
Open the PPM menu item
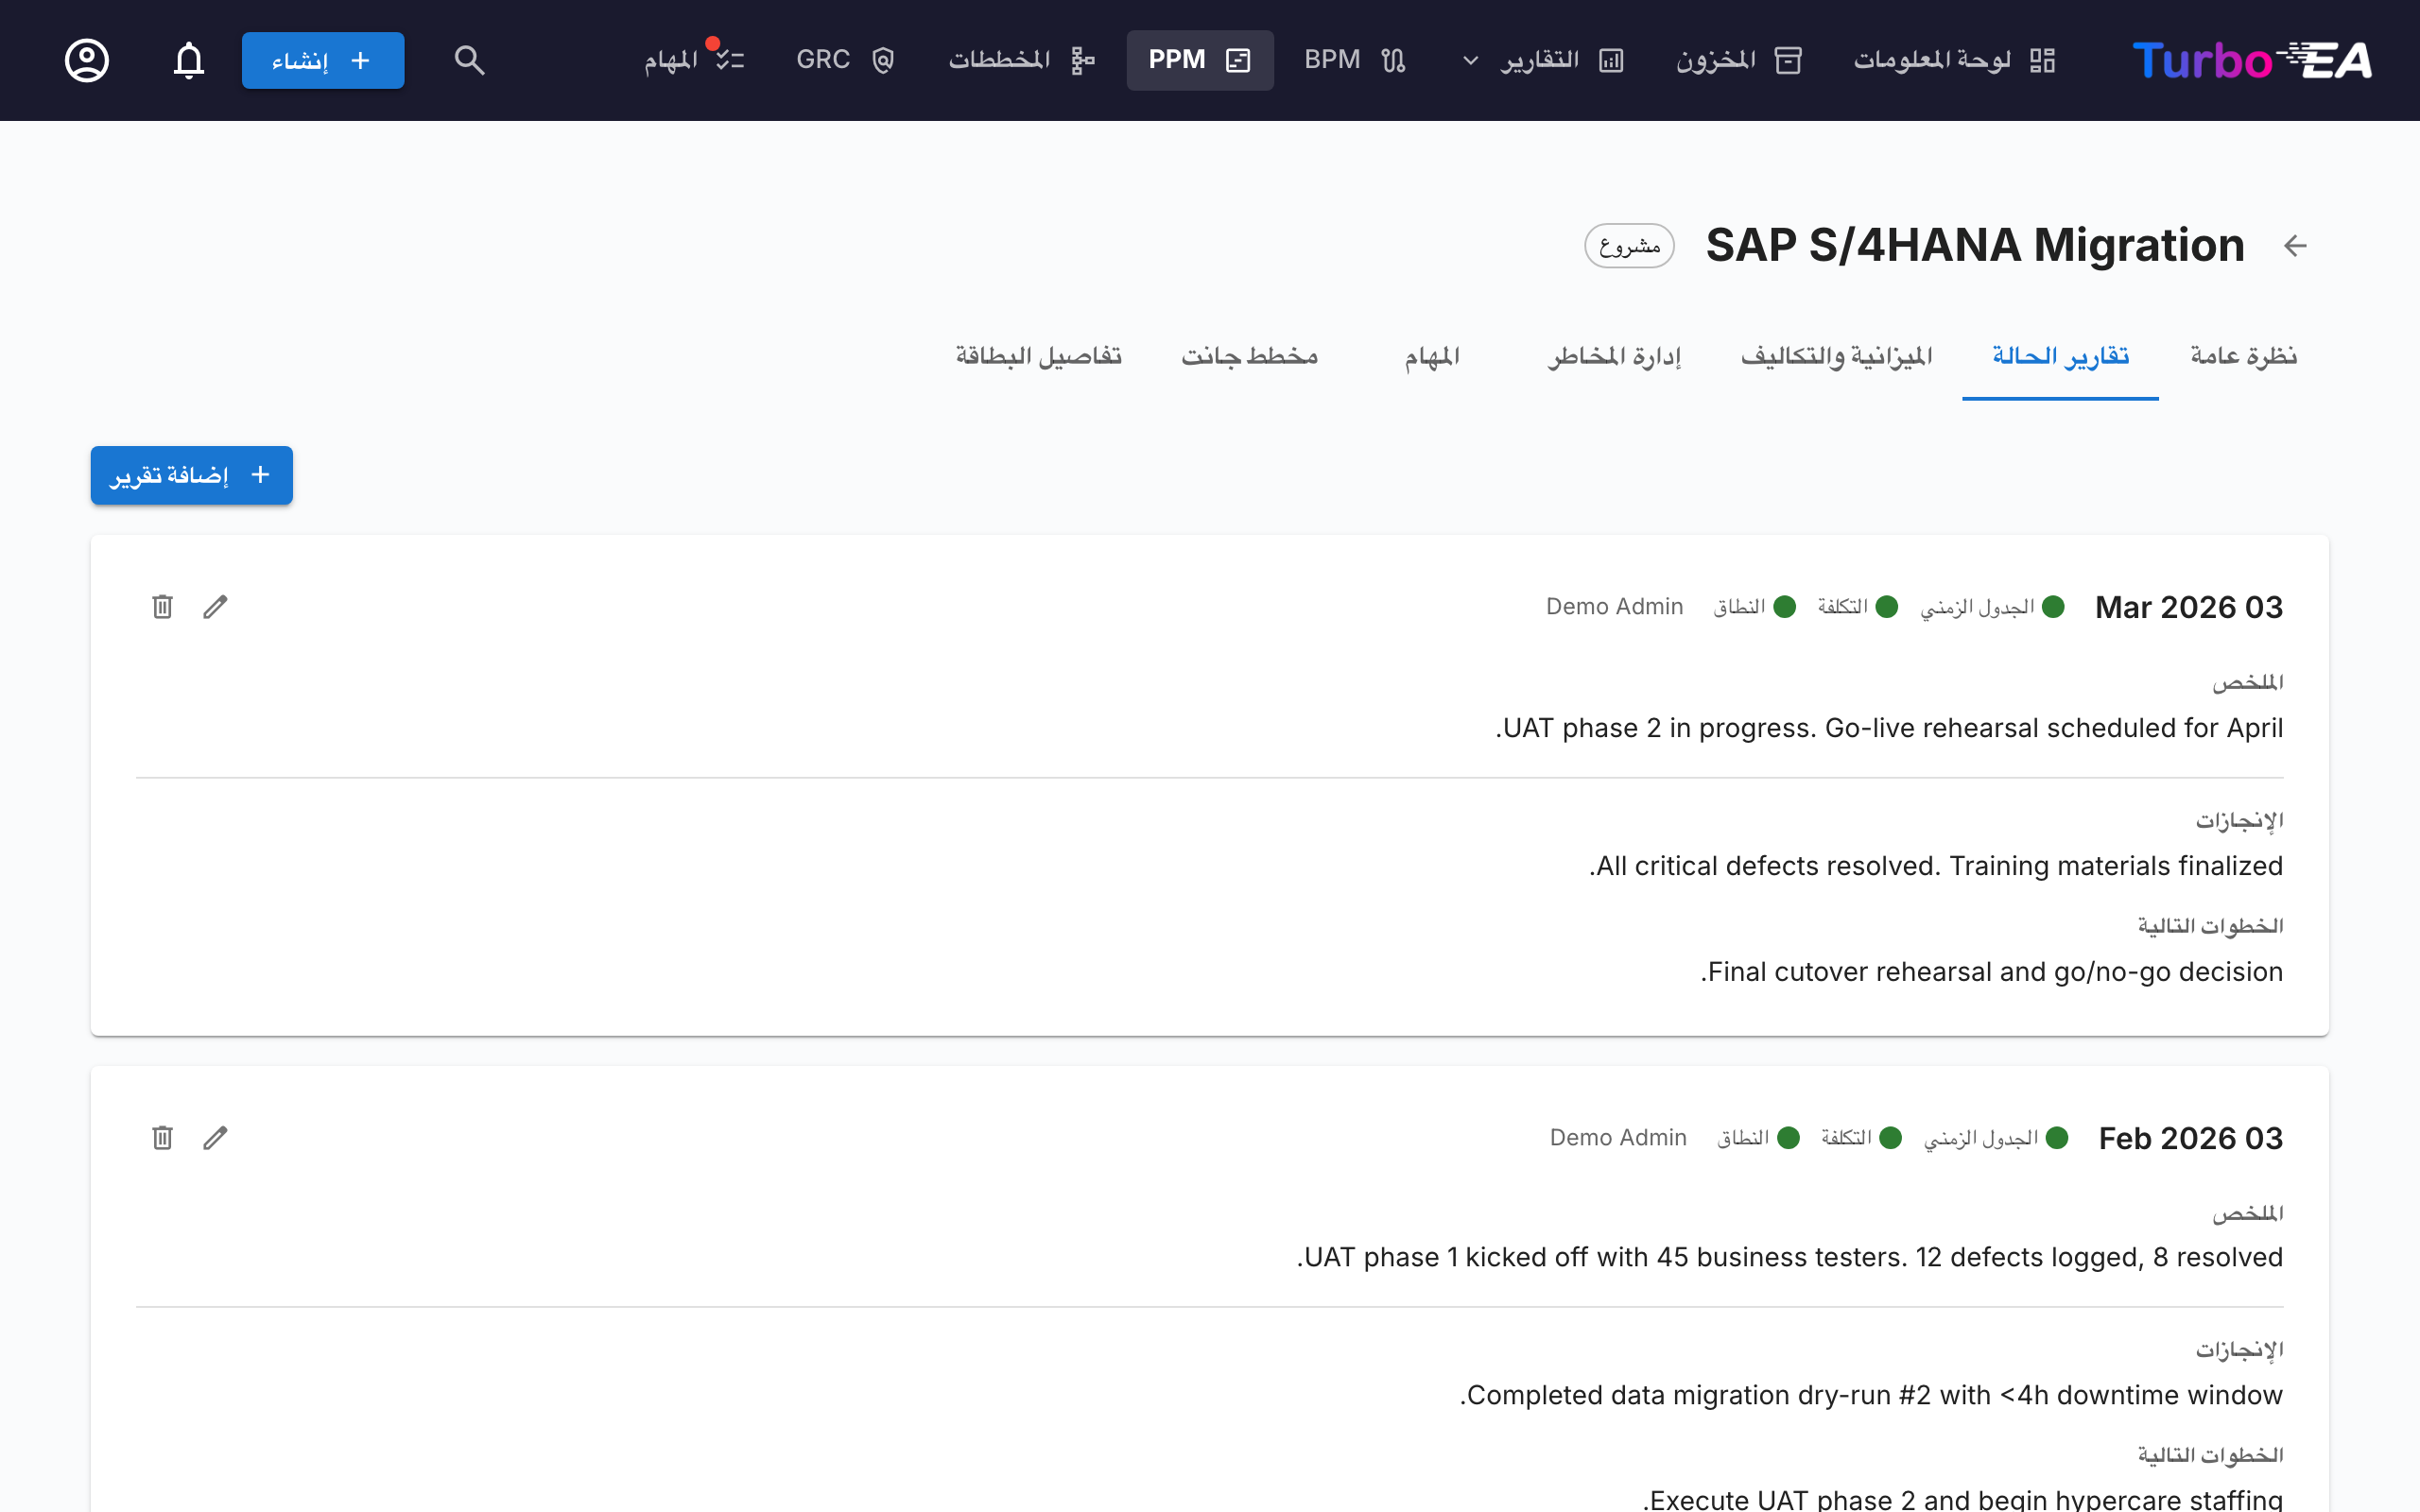point(1200,60)
